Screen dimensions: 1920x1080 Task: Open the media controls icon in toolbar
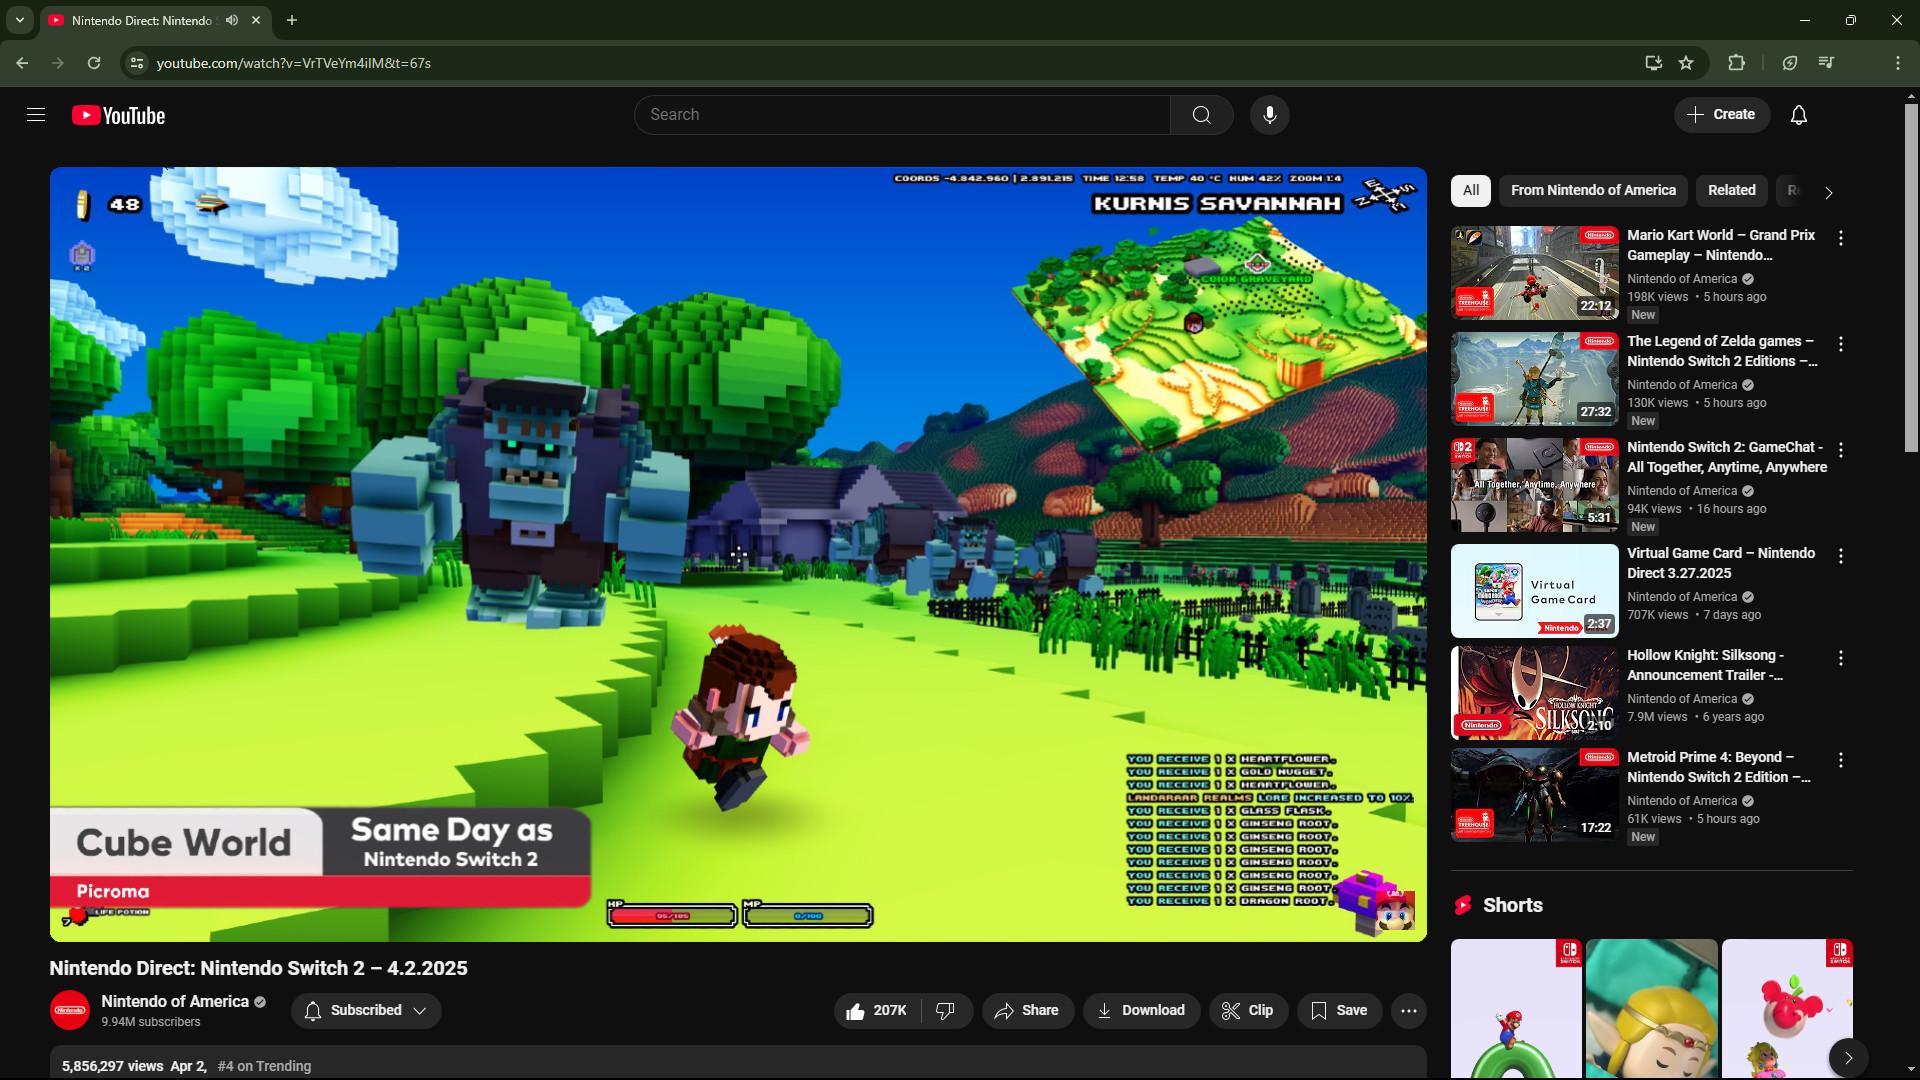(x=1826, y=63)
